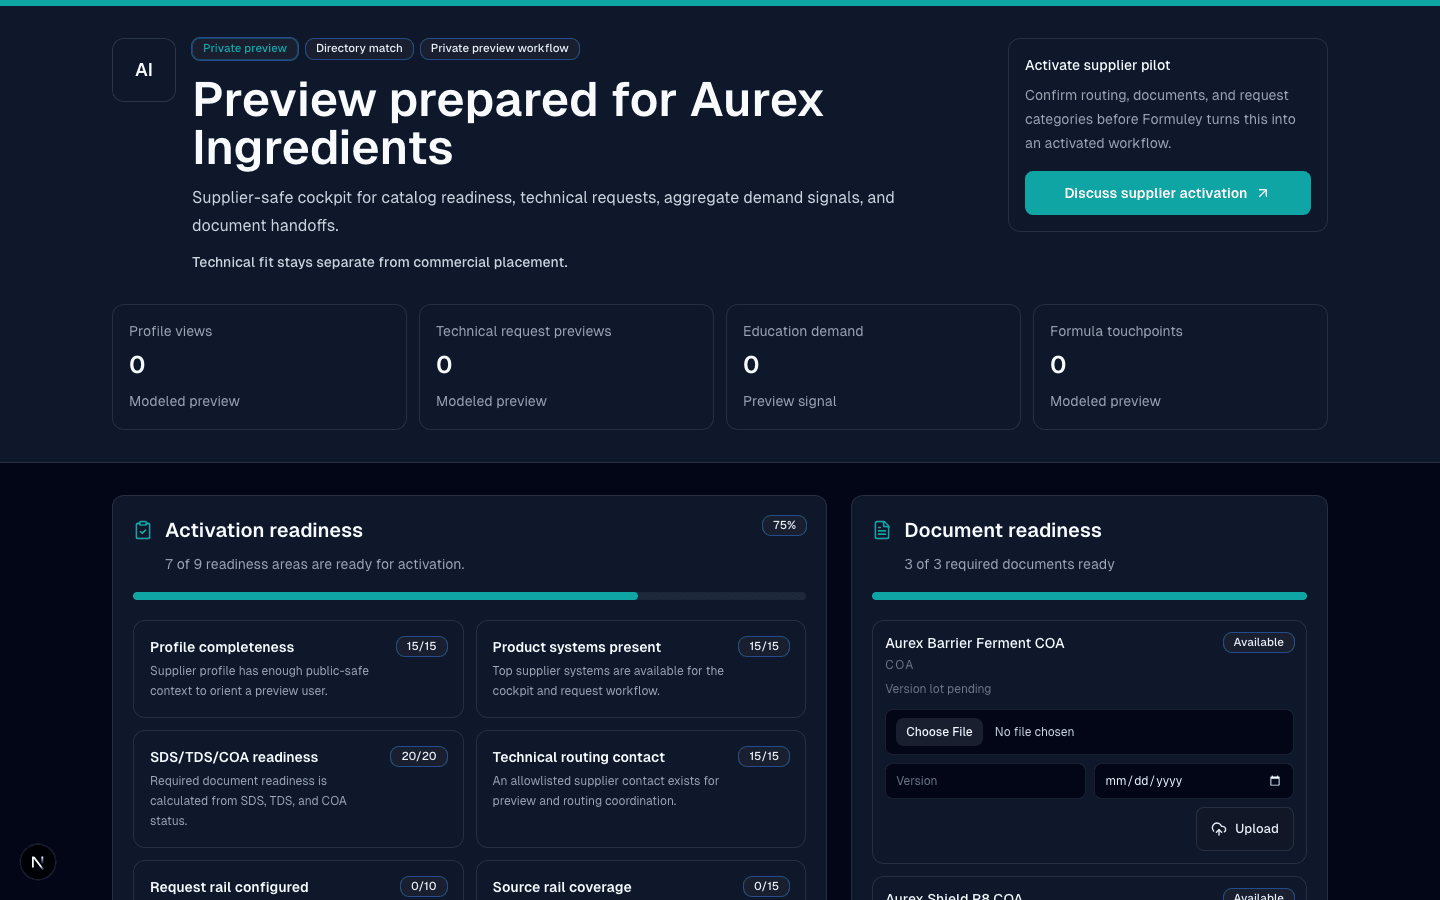Select the Private preview workflow tag
This screenshot has width=1440, height=900.
pyautogui.click(x=500, y=49)
